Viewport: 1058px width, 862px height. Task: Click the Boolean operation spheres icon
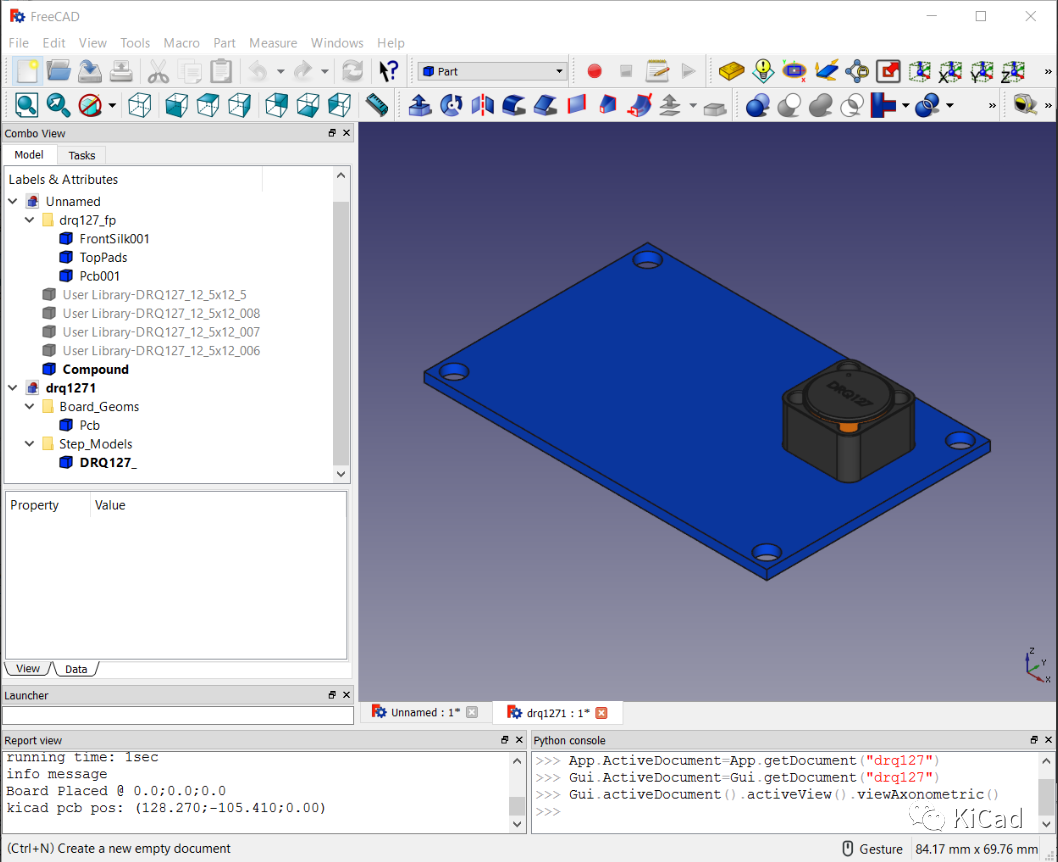[x=758, y=105]
